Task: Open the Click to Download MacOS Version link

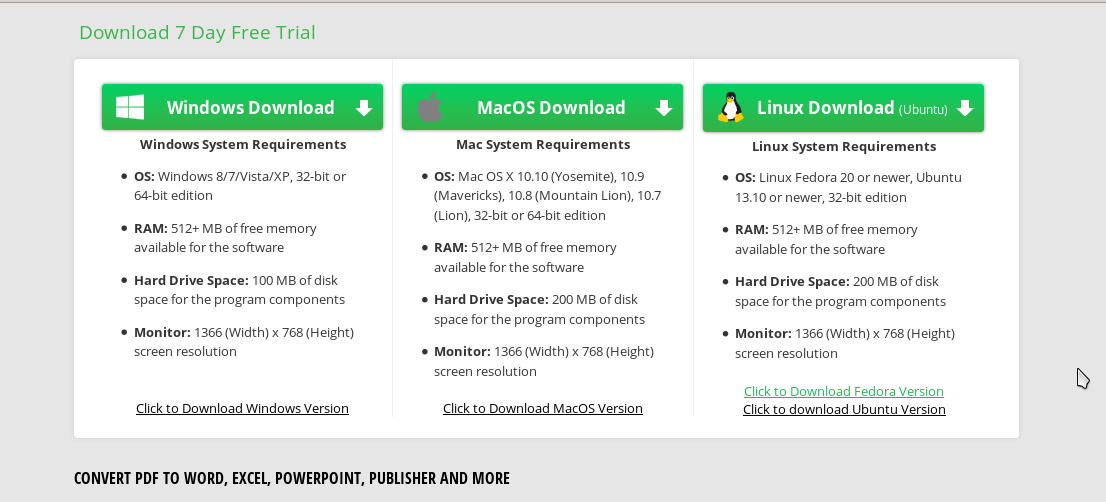Action: click(542, 408)
